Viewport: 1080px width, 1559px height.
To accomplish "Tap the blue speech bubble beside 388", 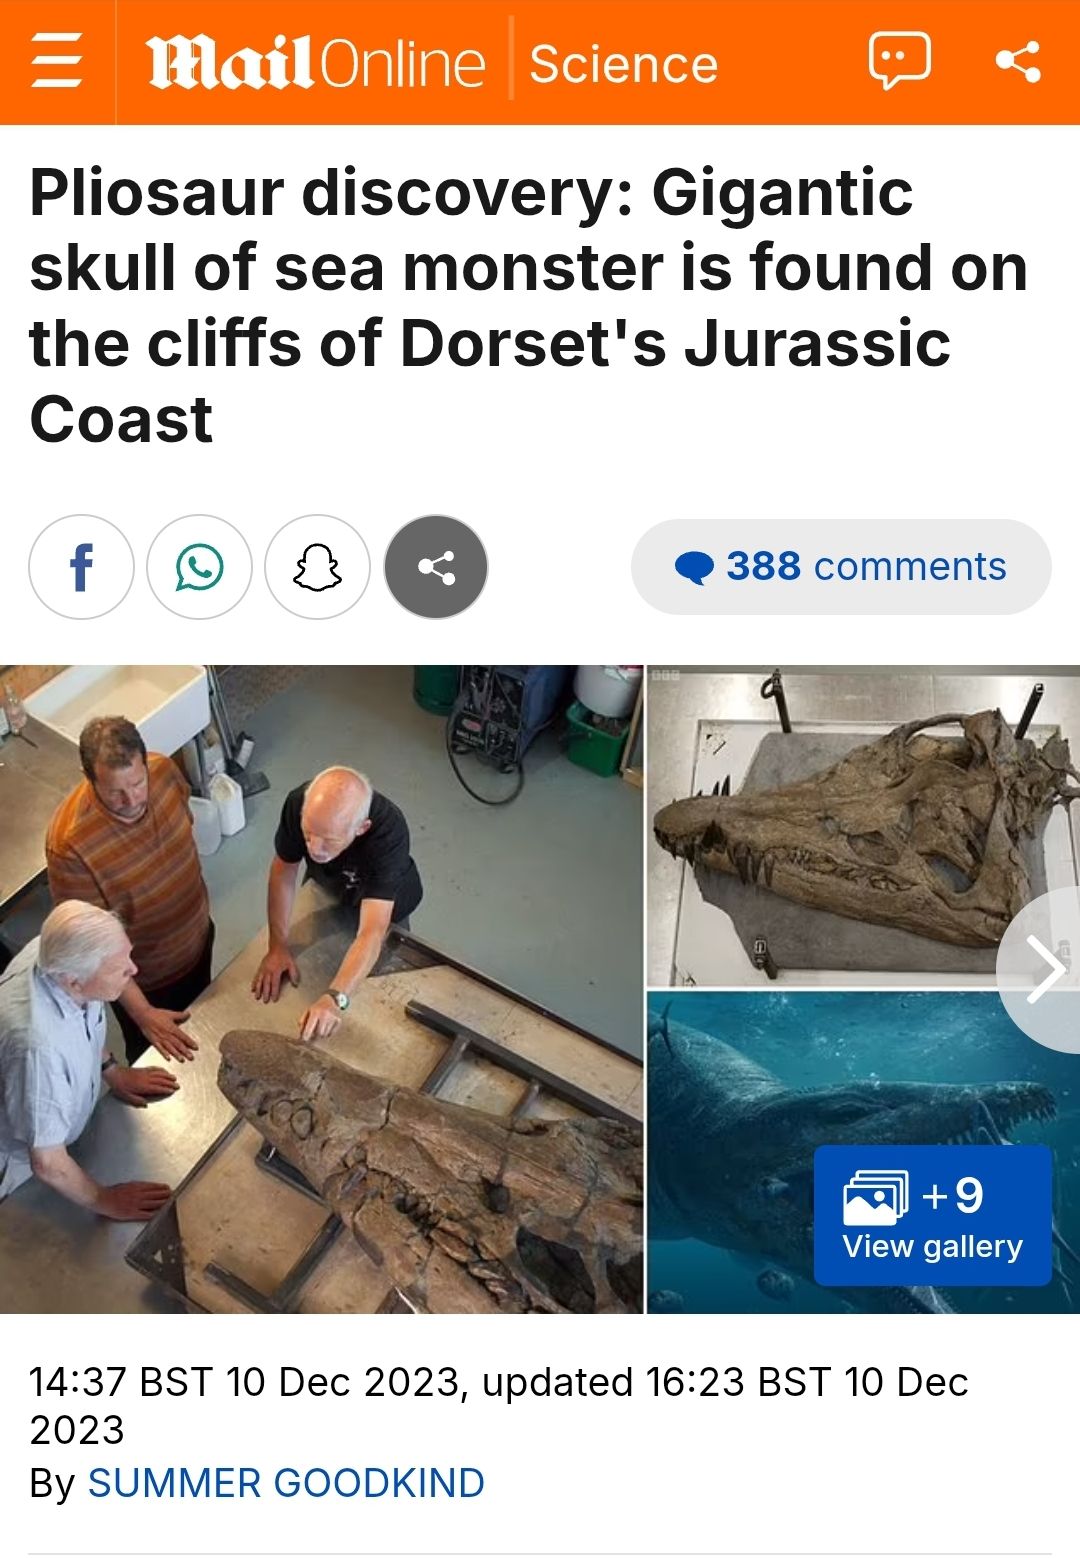I will 694,568.
